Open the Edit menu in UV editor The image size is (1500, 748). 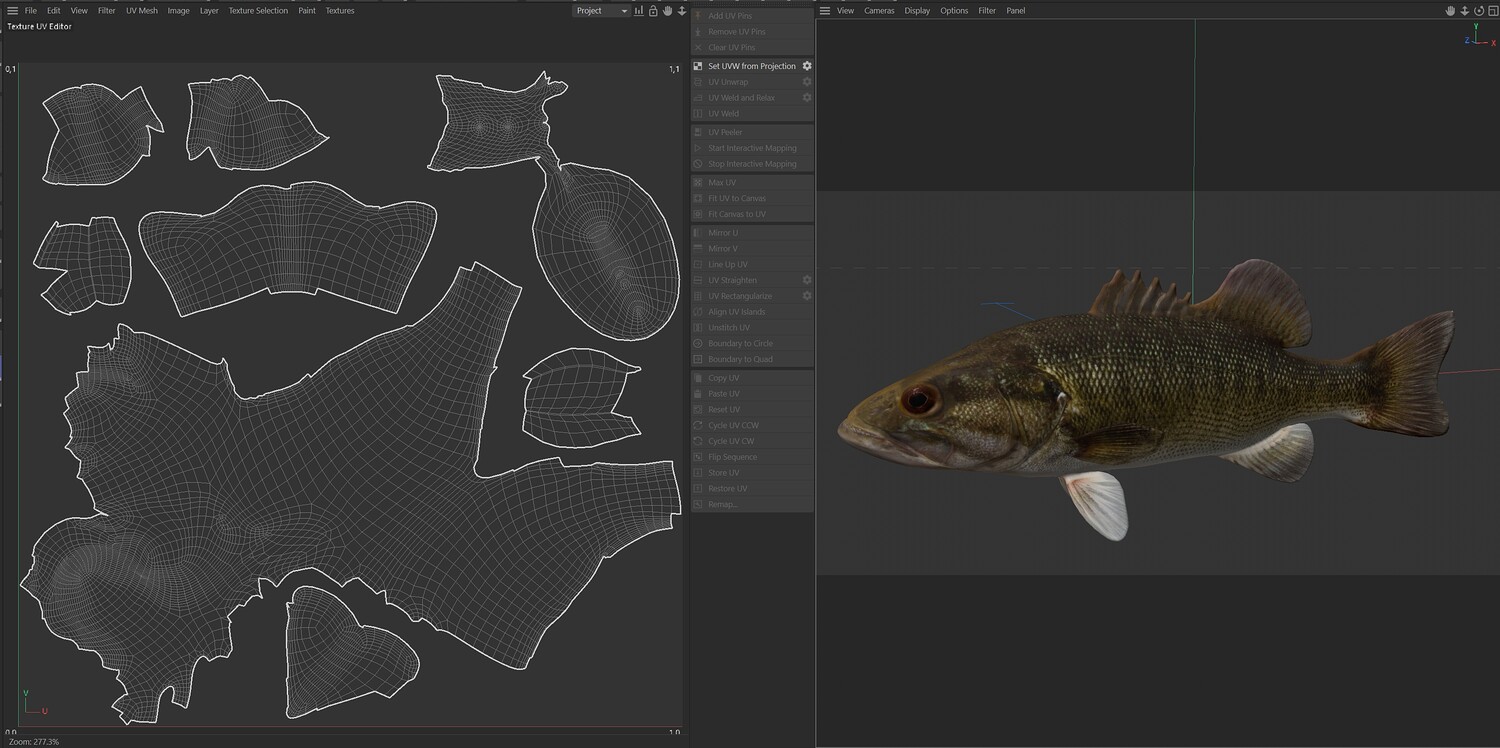(x=54, y=11)
